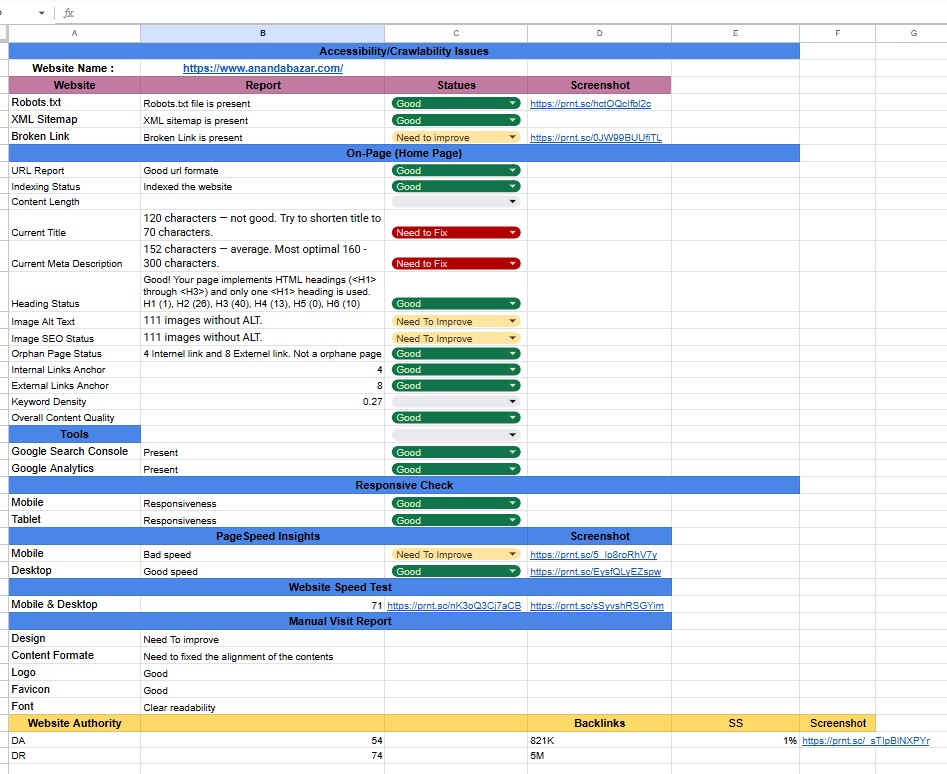Select the Website Speed Test section header
Screen dimensions: 947x774
(340, 587)
